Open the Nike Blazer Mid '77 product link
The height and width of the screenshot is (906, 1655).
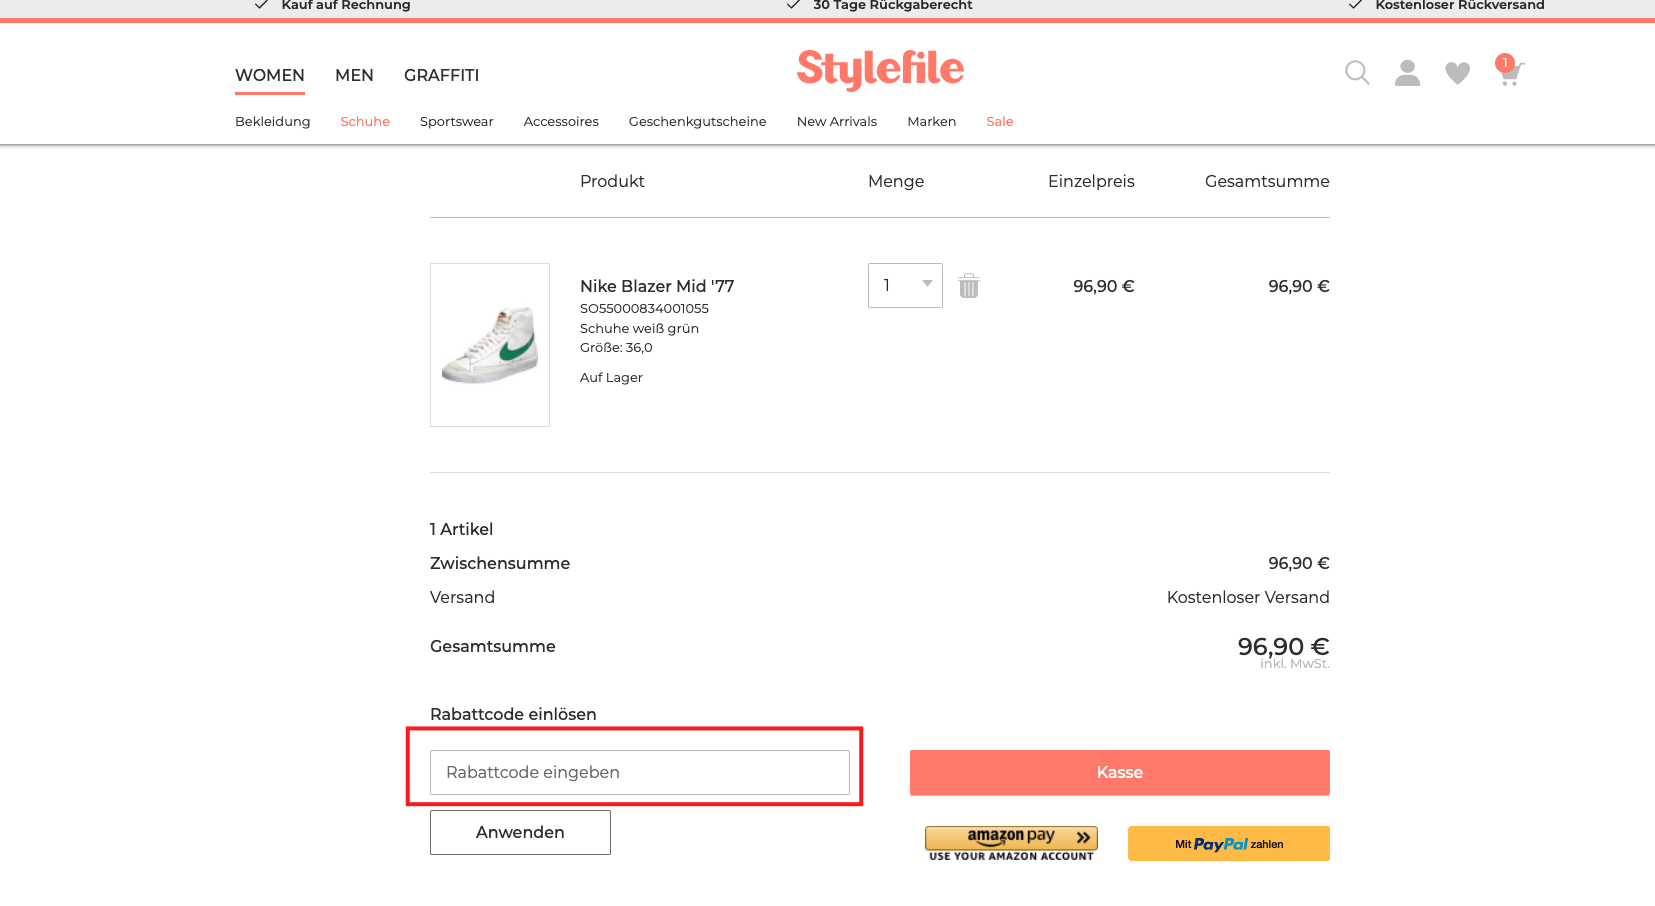[x=656, y=286]
